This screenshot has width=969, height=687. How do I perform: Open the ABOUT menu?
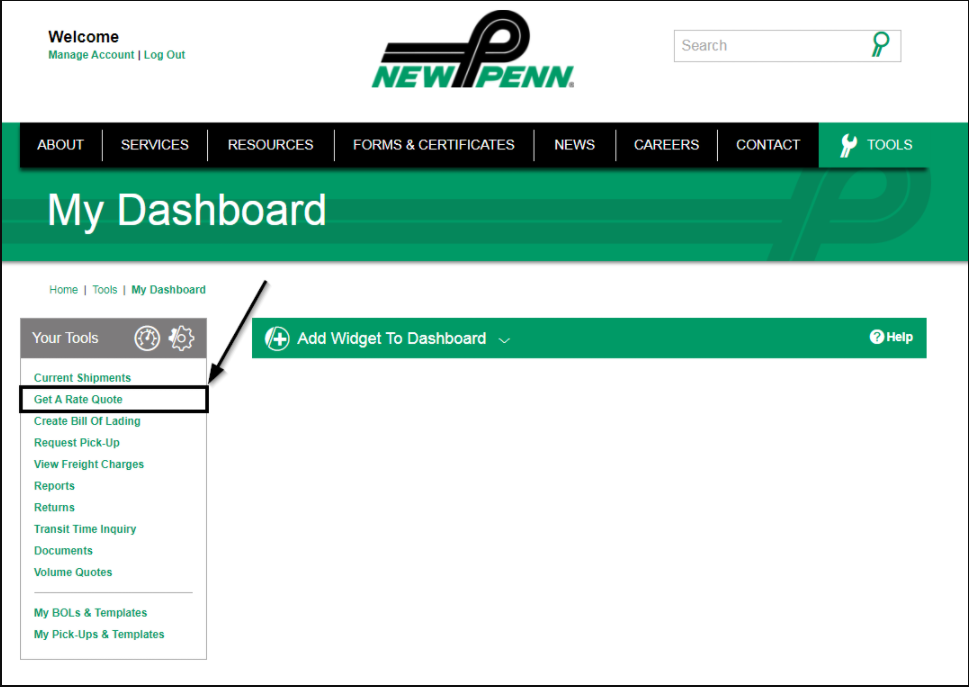[x=60, y=145]
